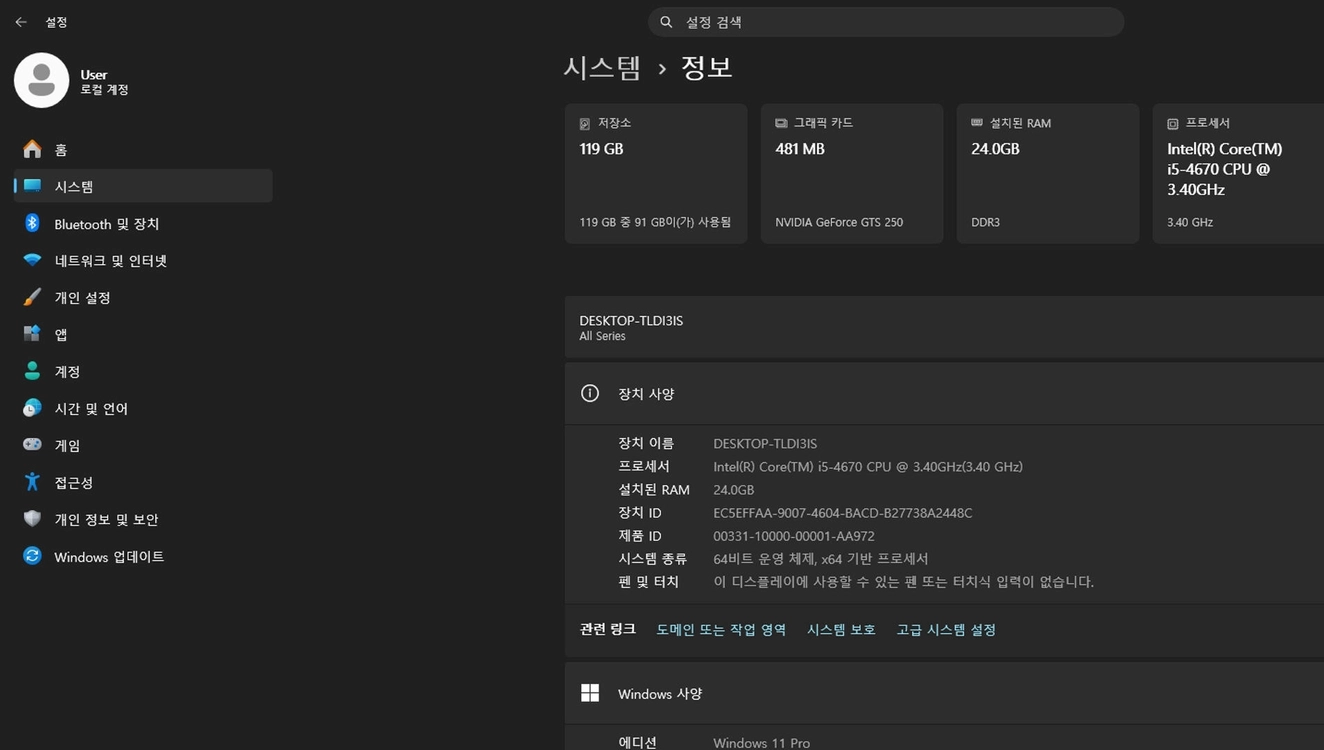The image size is (1324, 750).
Task: Click the DESKTOP-TLDI3IS All Series header
Action: [x=944, y=327]
